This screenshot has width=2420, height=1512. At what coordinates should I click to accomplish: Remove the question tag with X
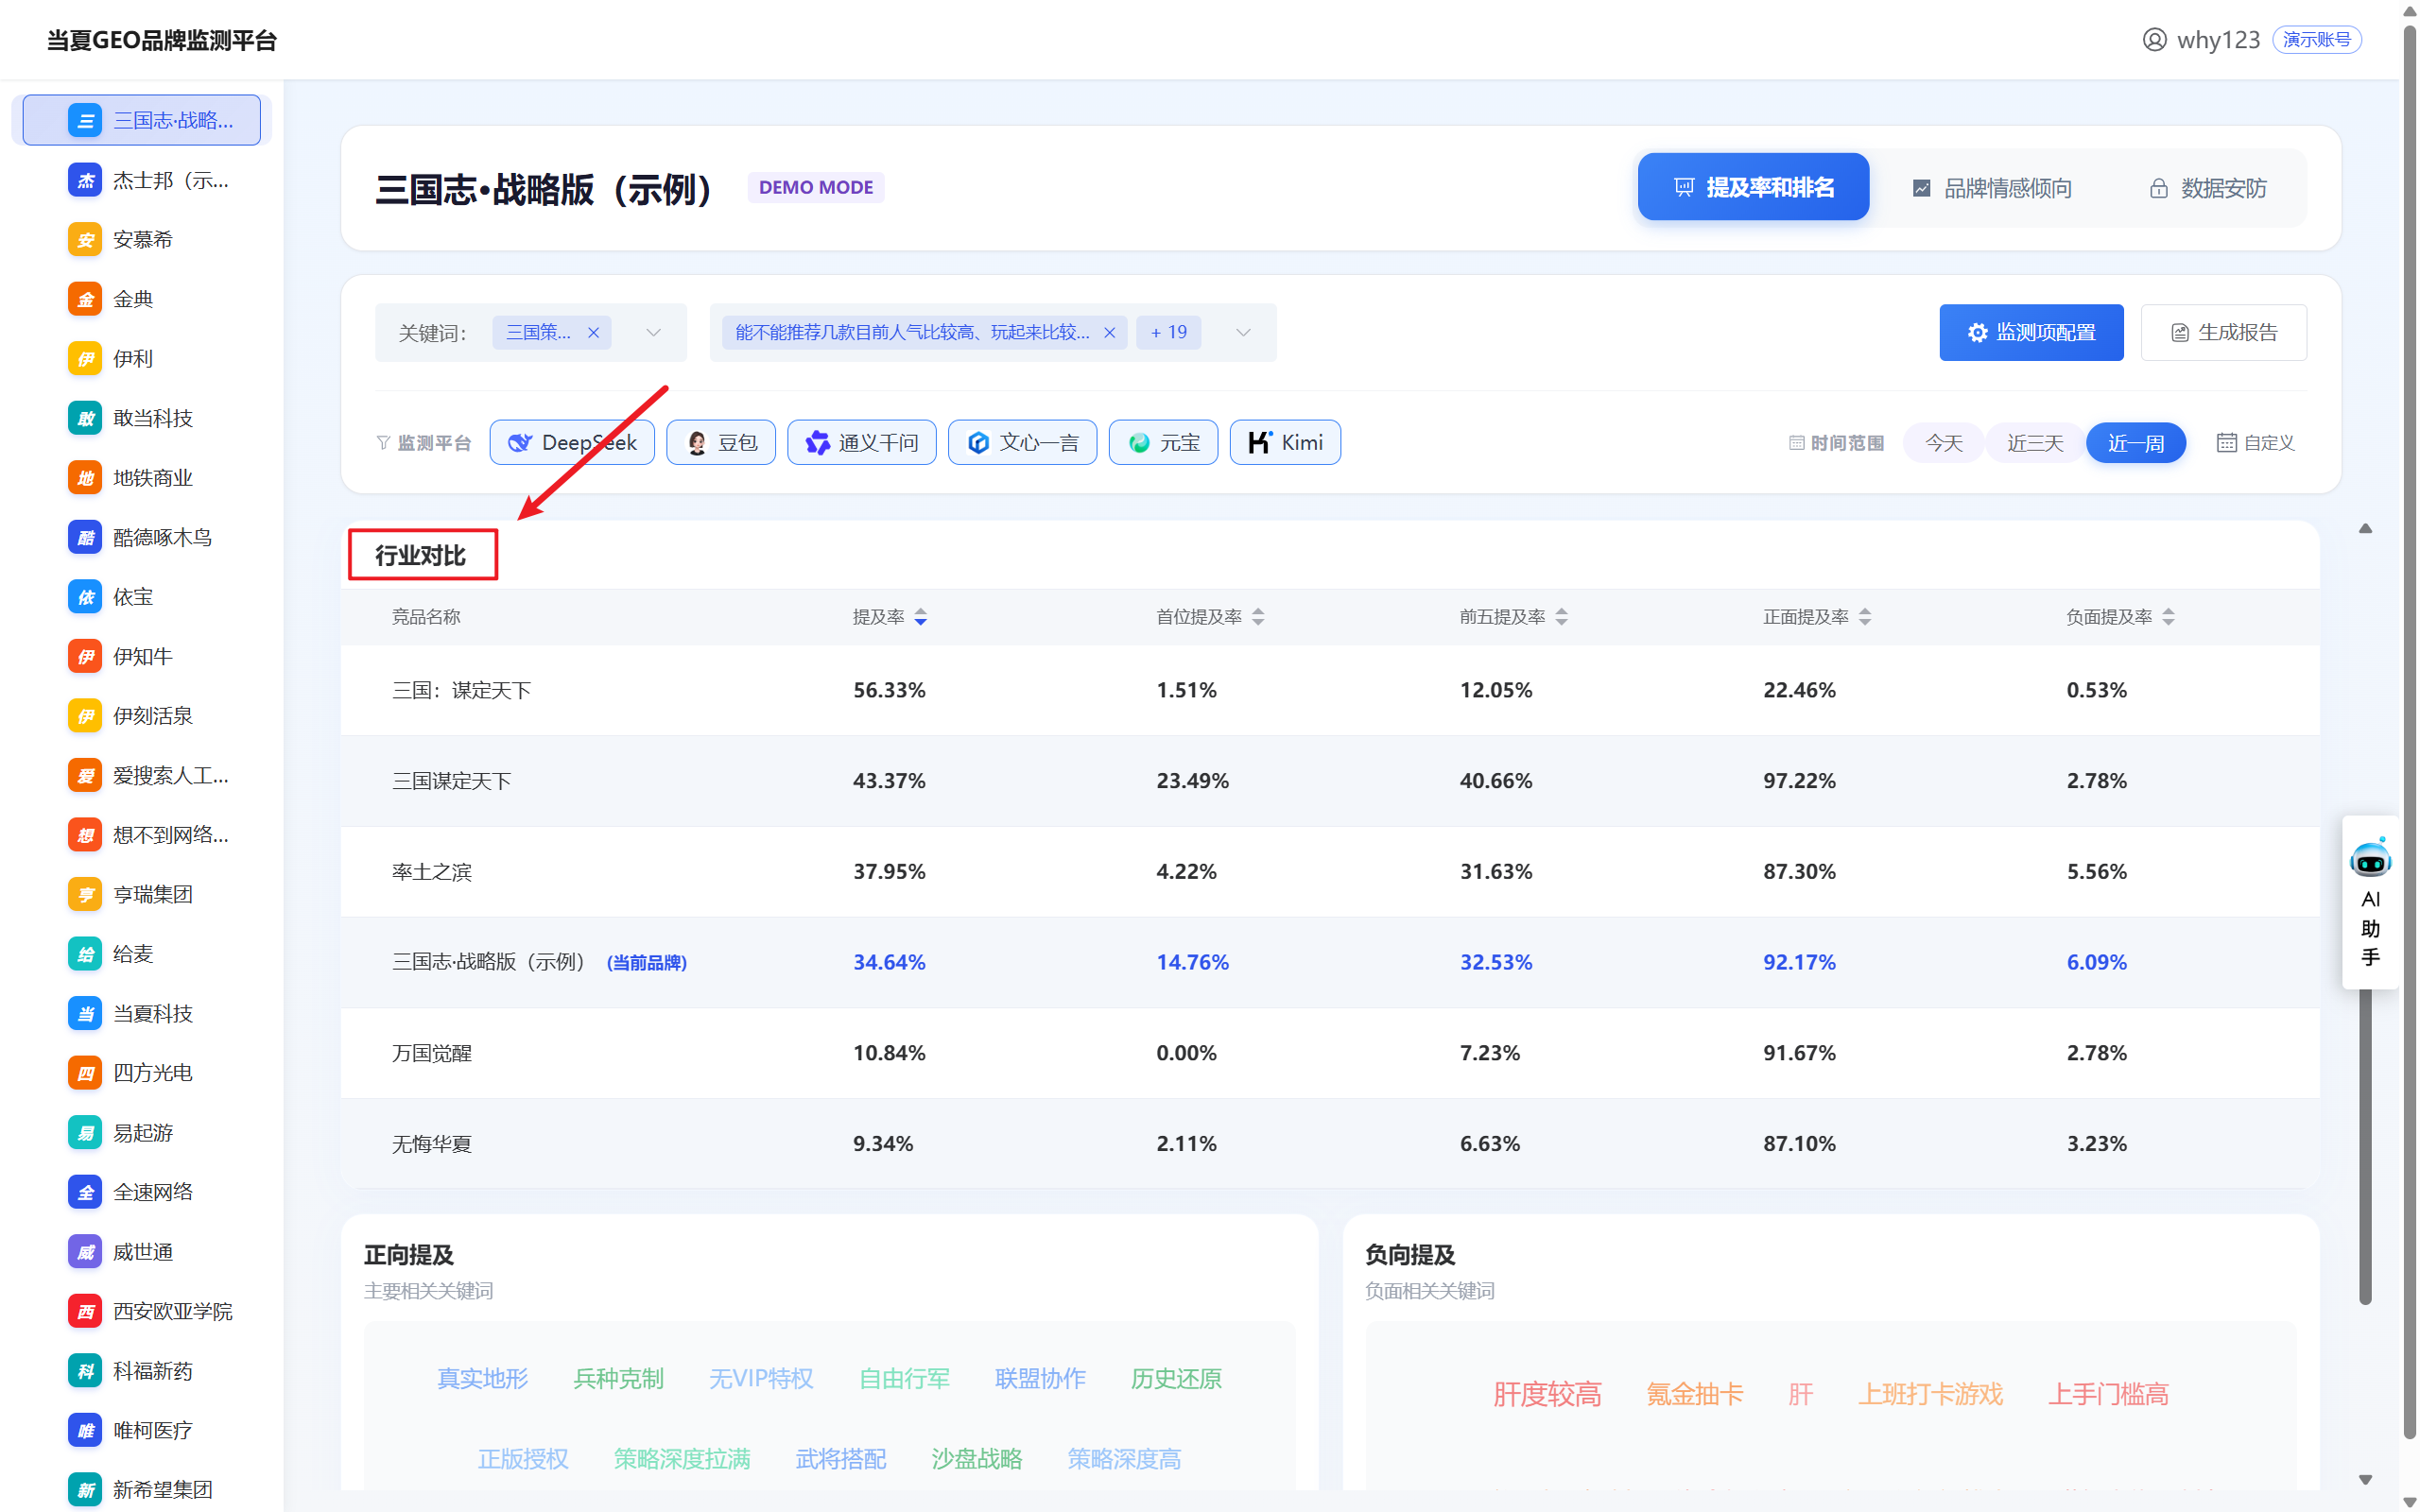pyautogui.click(x=1109, y=333)
